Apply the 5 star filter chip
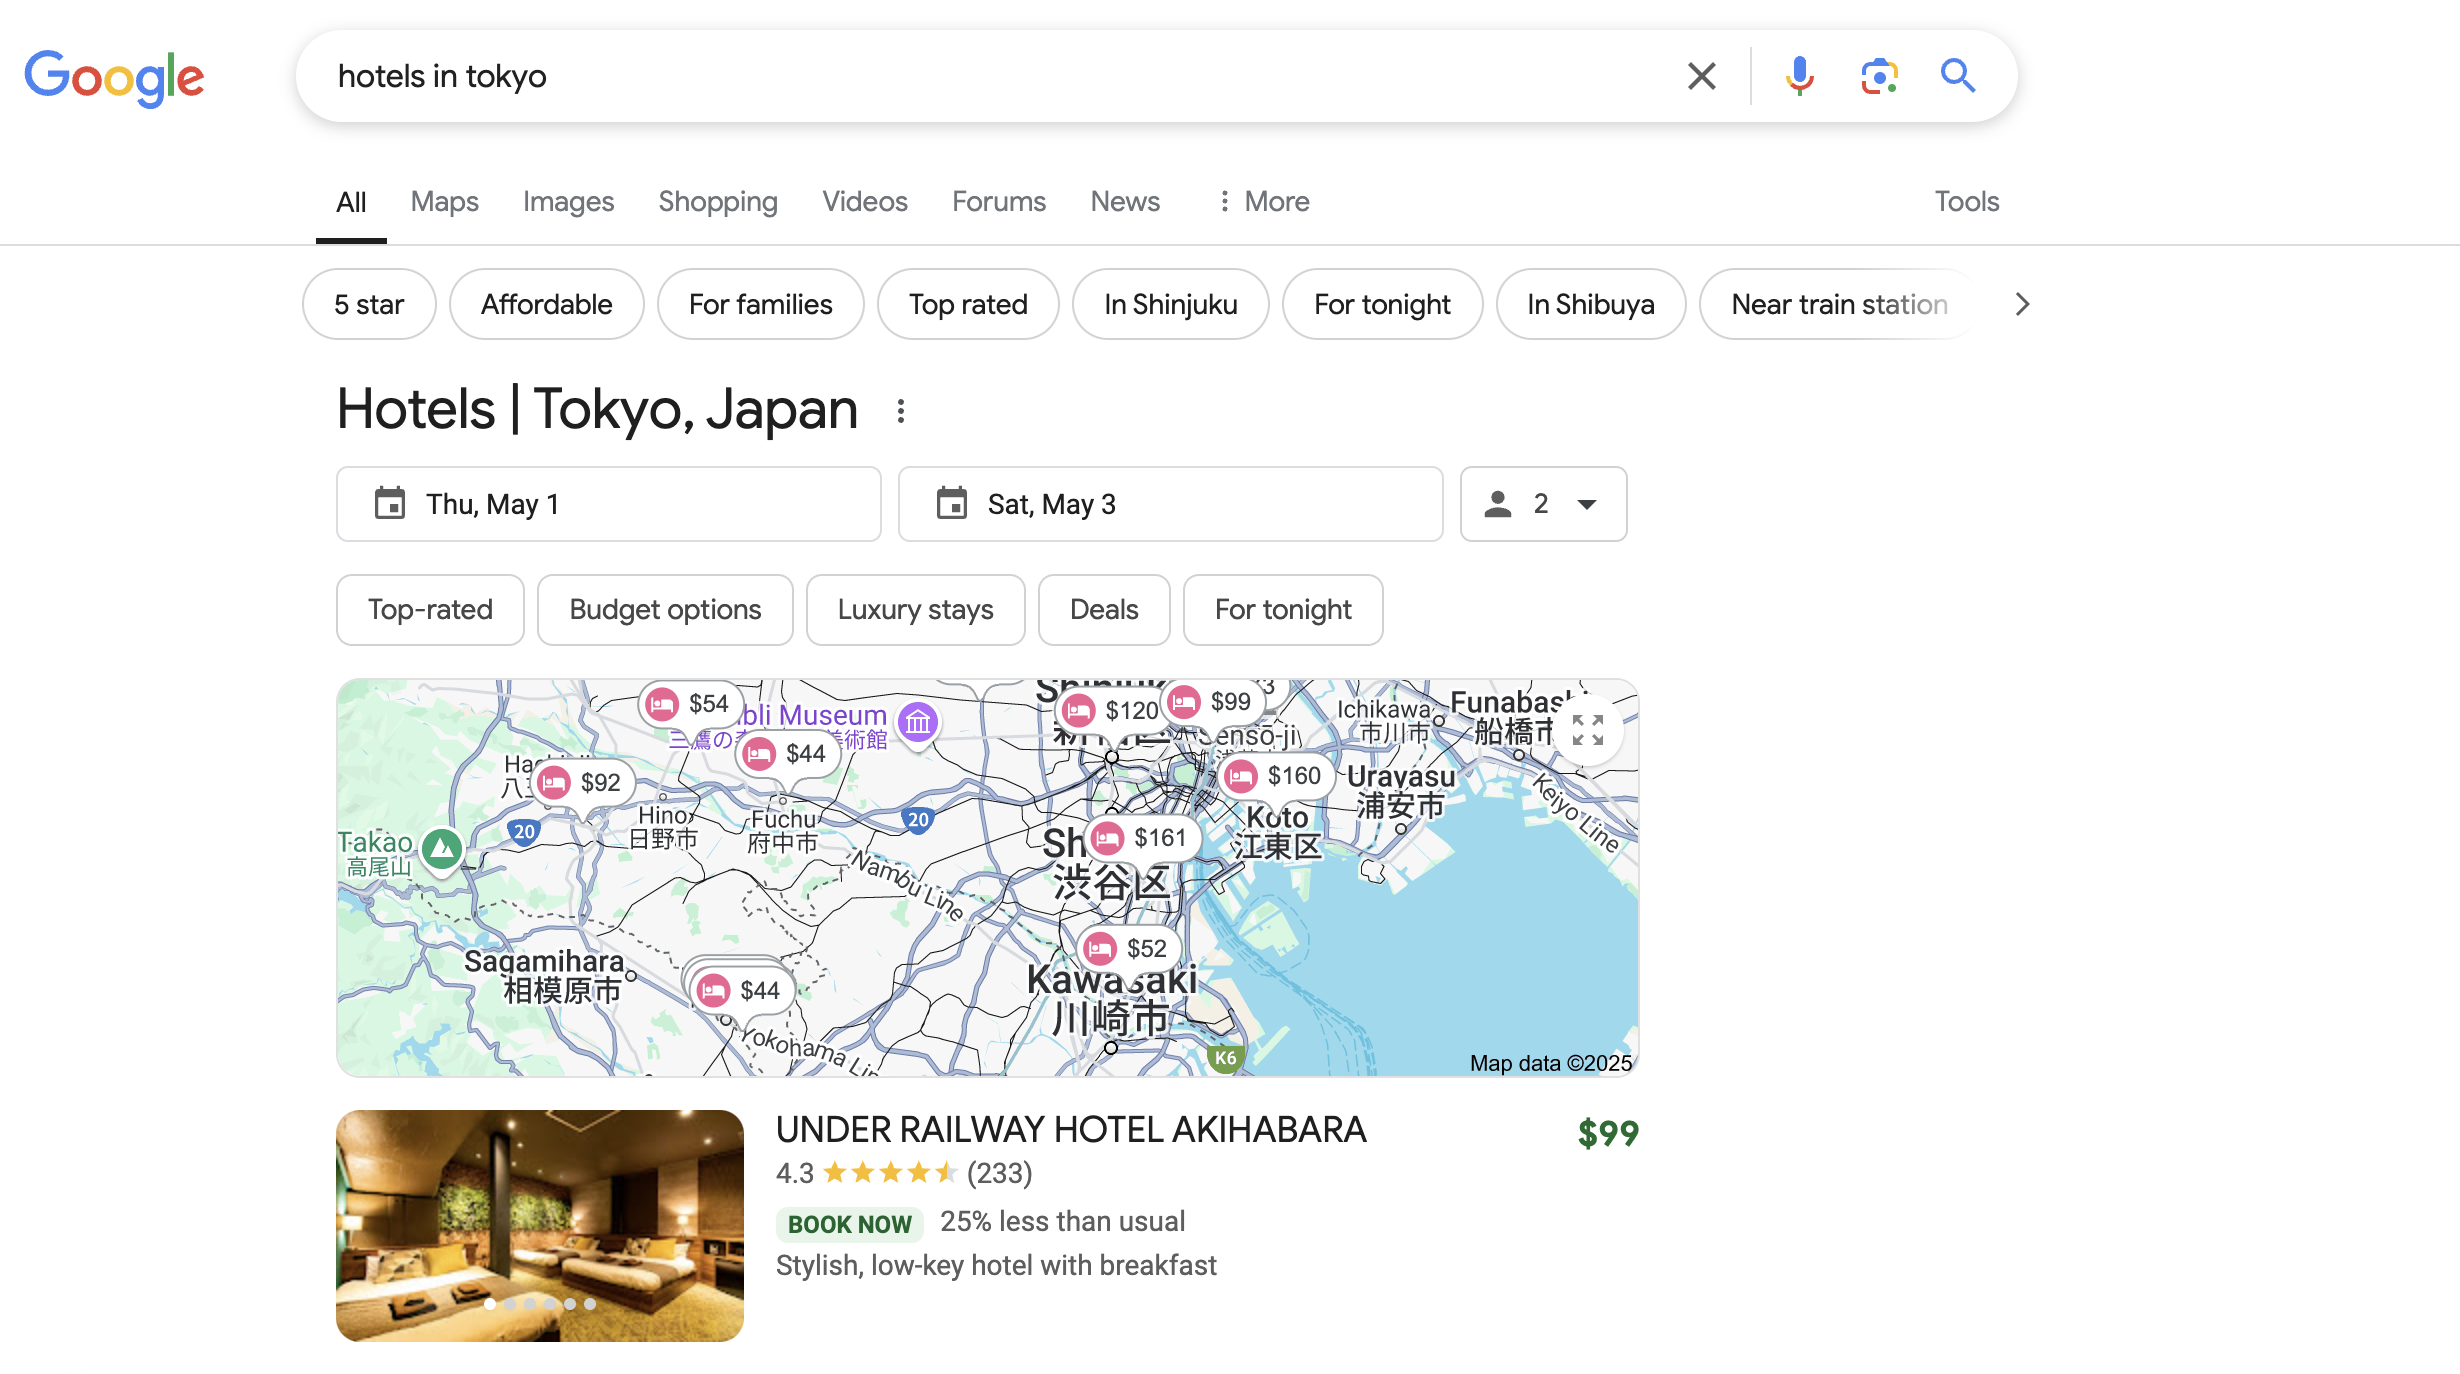Image resolution: width=2460 pixels, height=1374 pixels. 369,304
